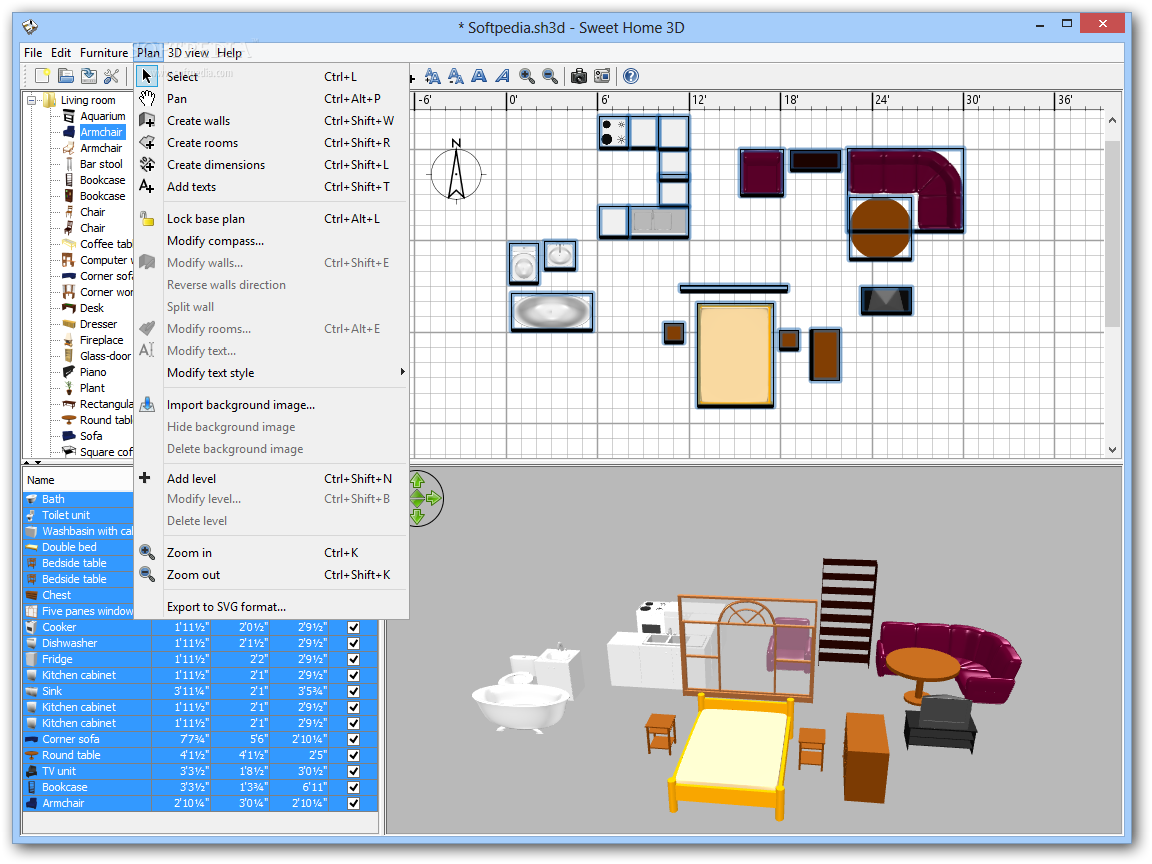Toggle visibility checkbox for Dishwasher row

353,644
